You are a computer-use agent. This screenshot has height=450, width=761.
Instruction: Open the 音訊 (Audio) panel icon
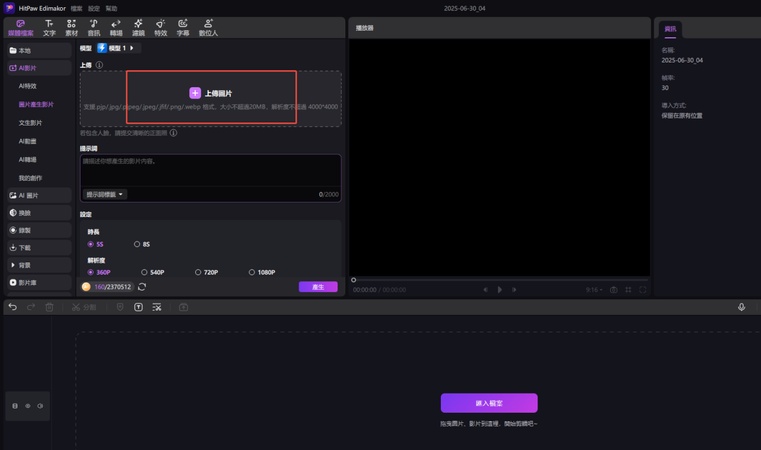(93, 27)
